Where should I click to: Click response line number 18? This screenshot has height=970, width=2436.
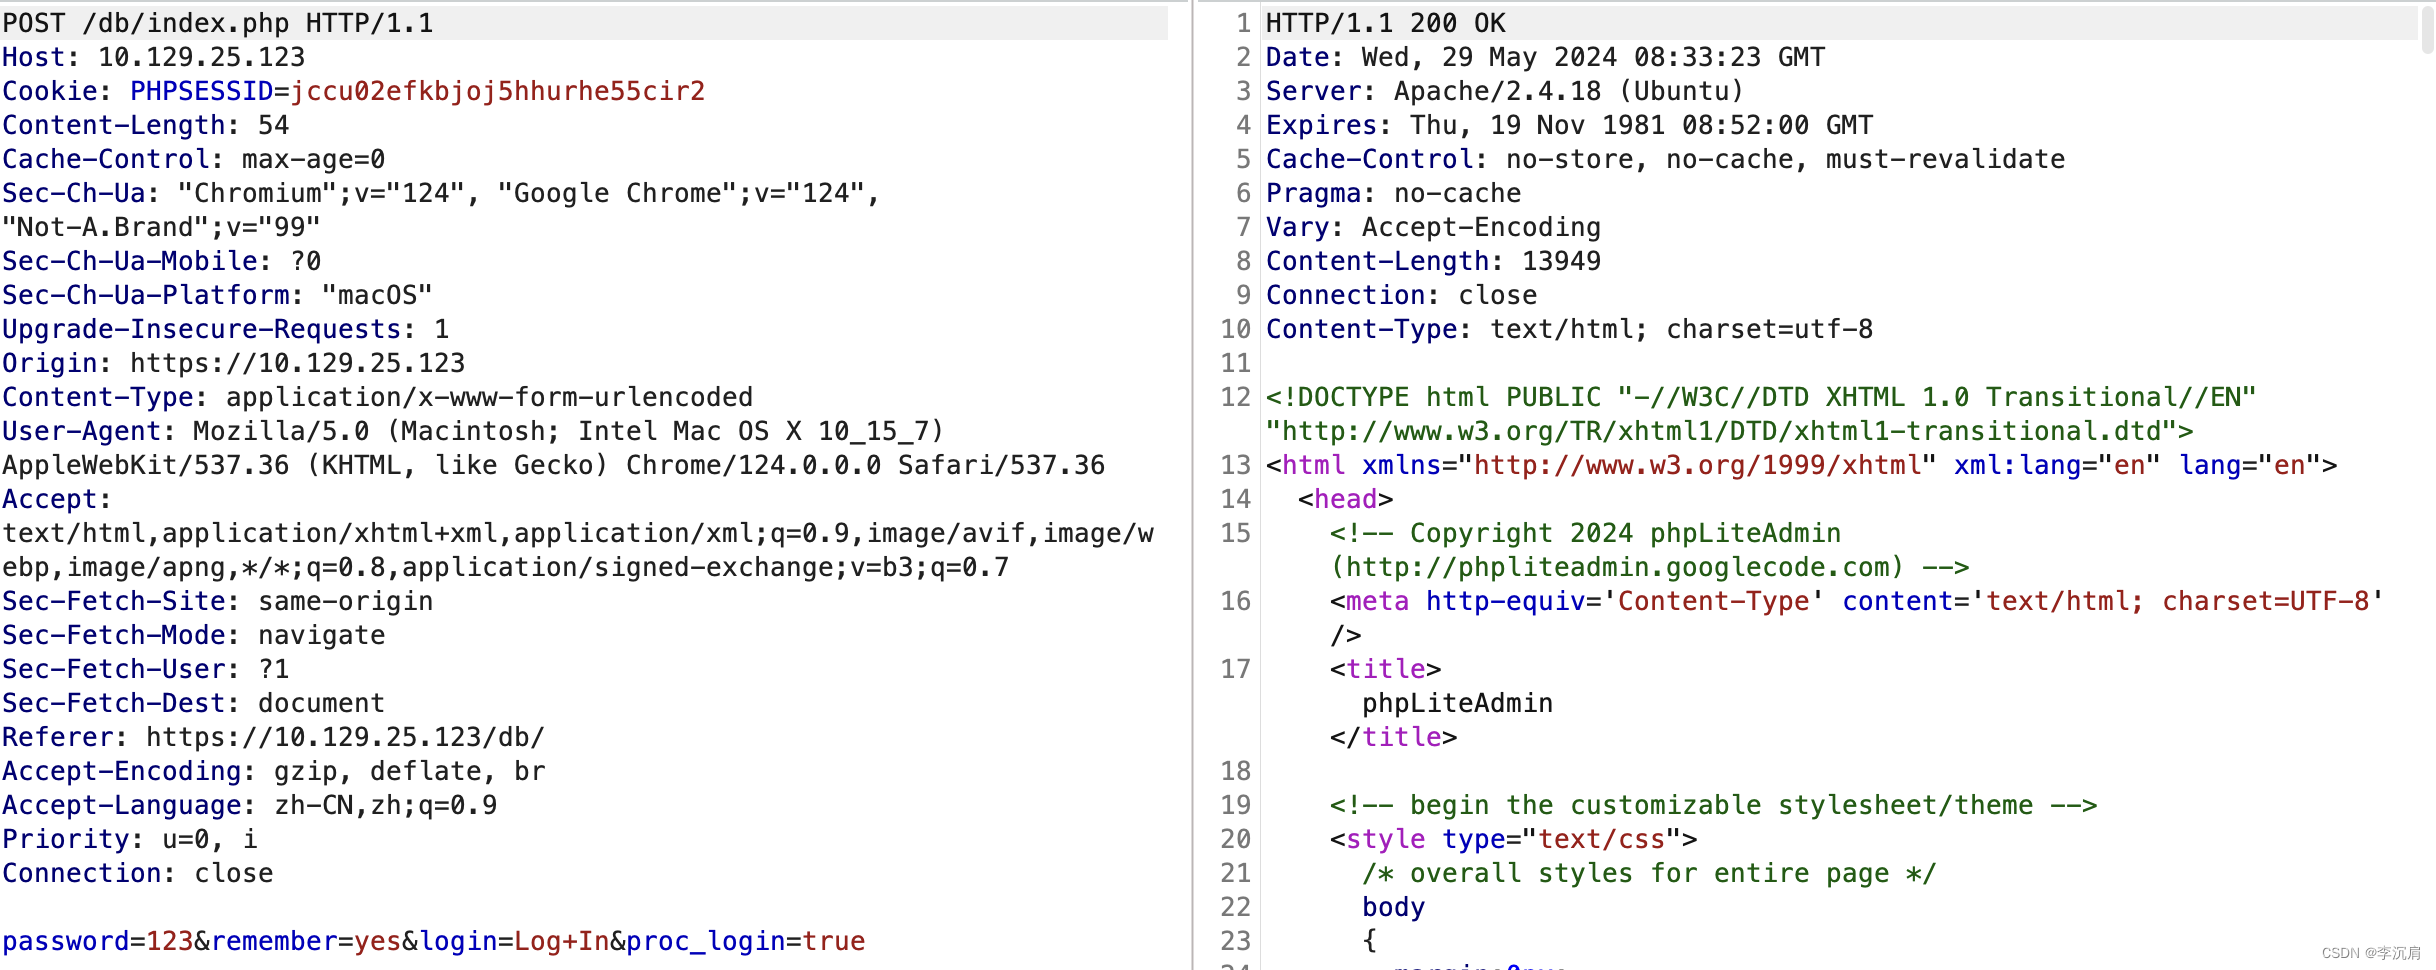tap(1236, 771)
